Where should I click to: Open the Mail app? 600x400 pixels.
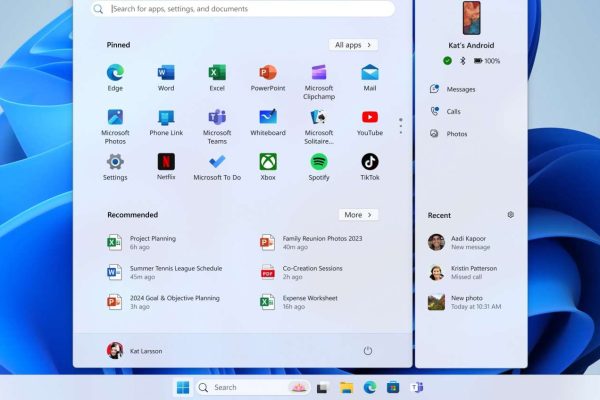coord(370,78)
